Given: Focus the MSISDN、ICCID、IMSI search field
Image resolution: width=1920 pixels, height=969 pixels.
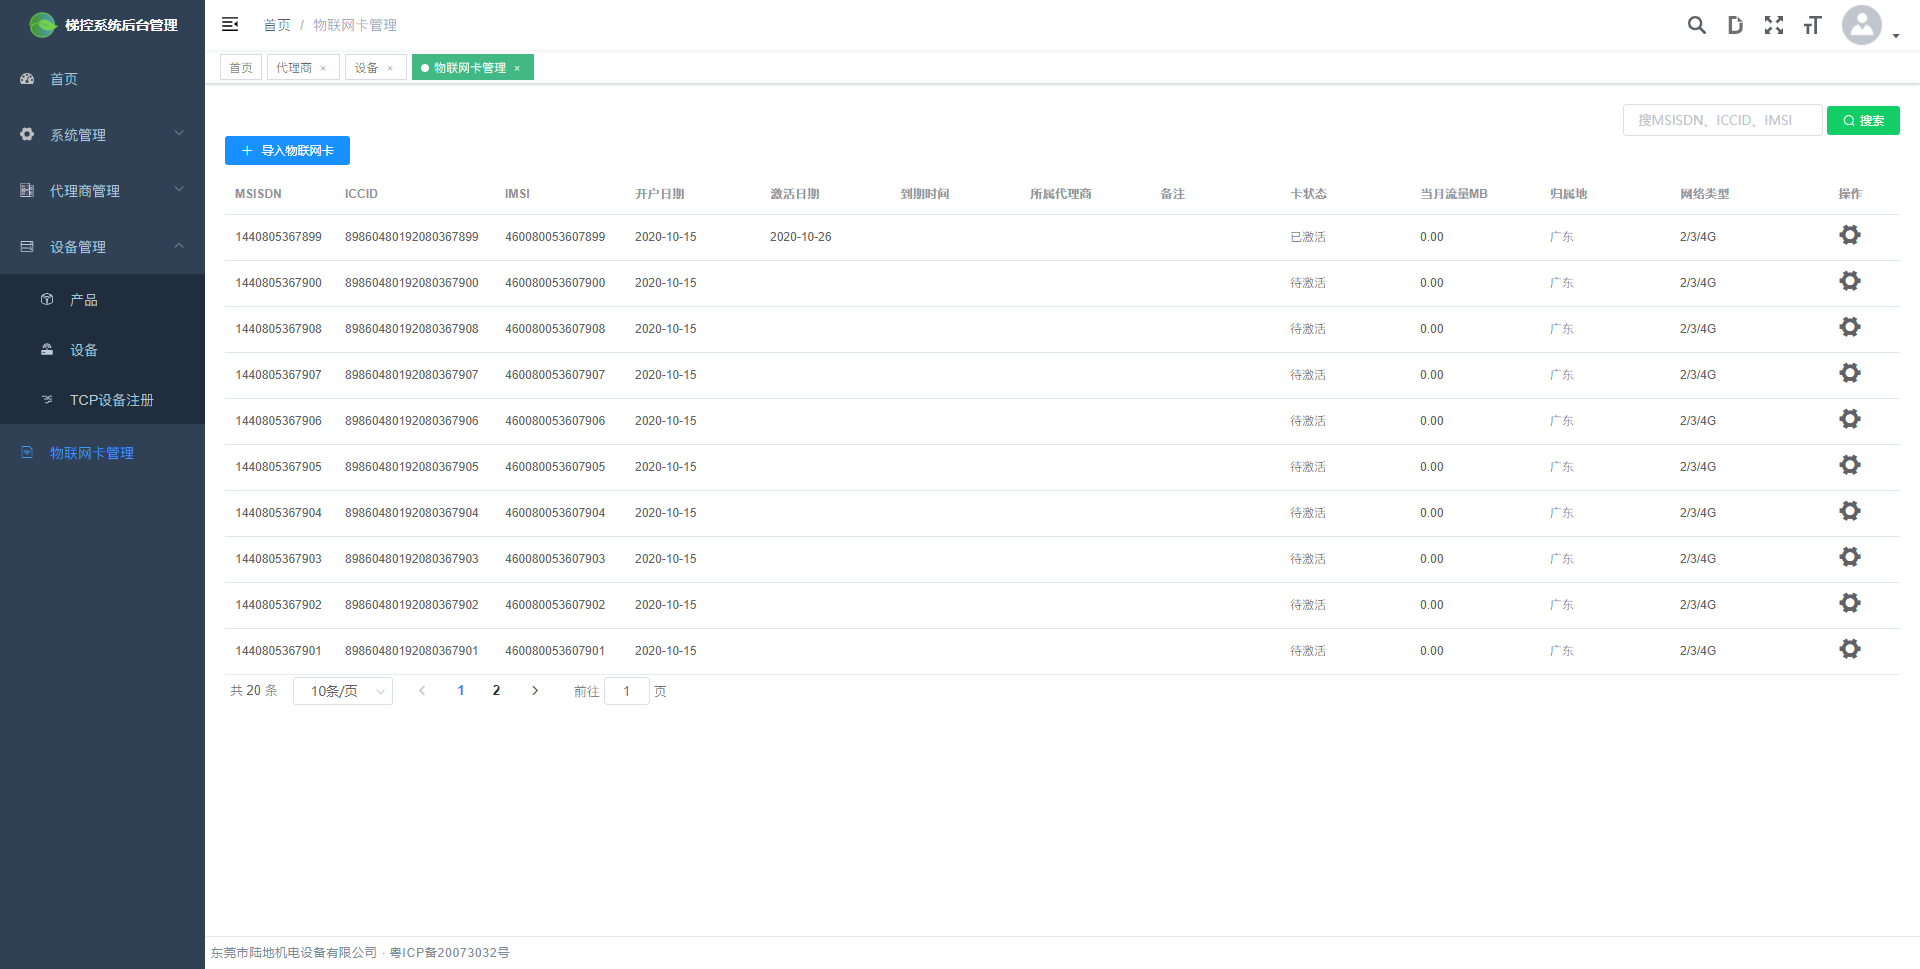Looking at the screenshot, I should pyautogui.click(x=1722, y=120).
